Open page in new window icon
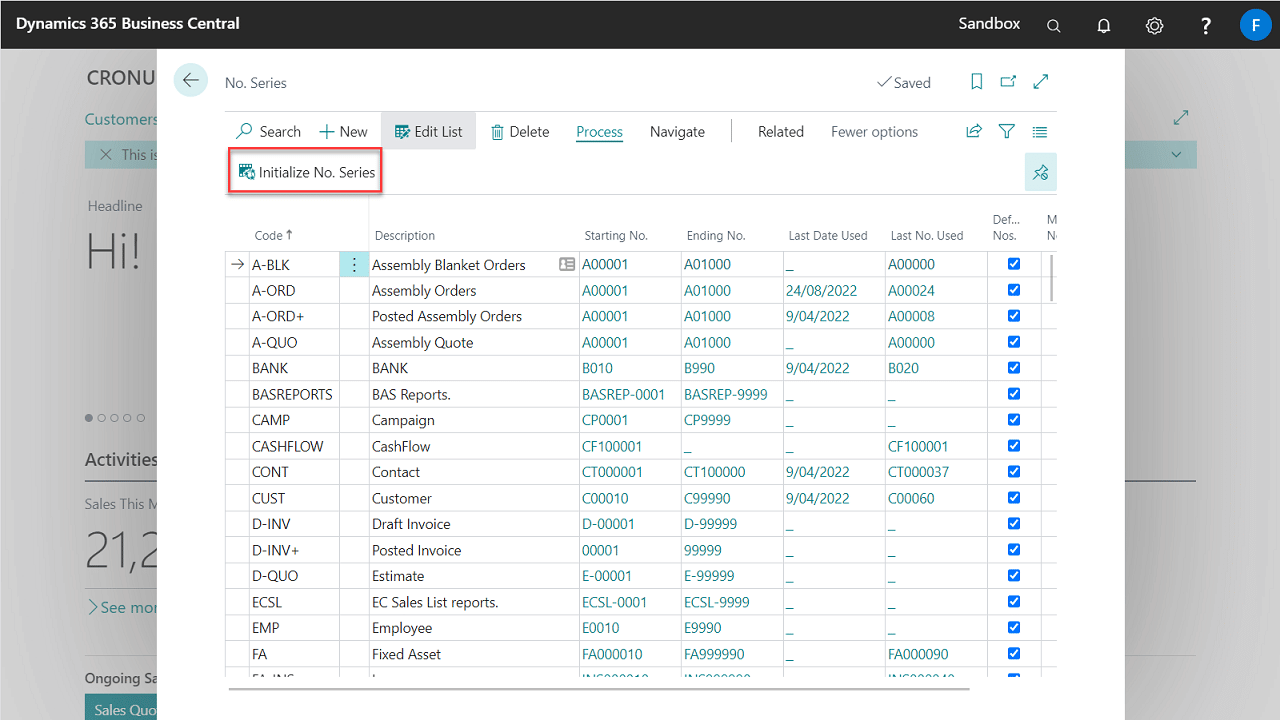The width and height of the screenshot is (1280, 720). [x=1008, y=82]
